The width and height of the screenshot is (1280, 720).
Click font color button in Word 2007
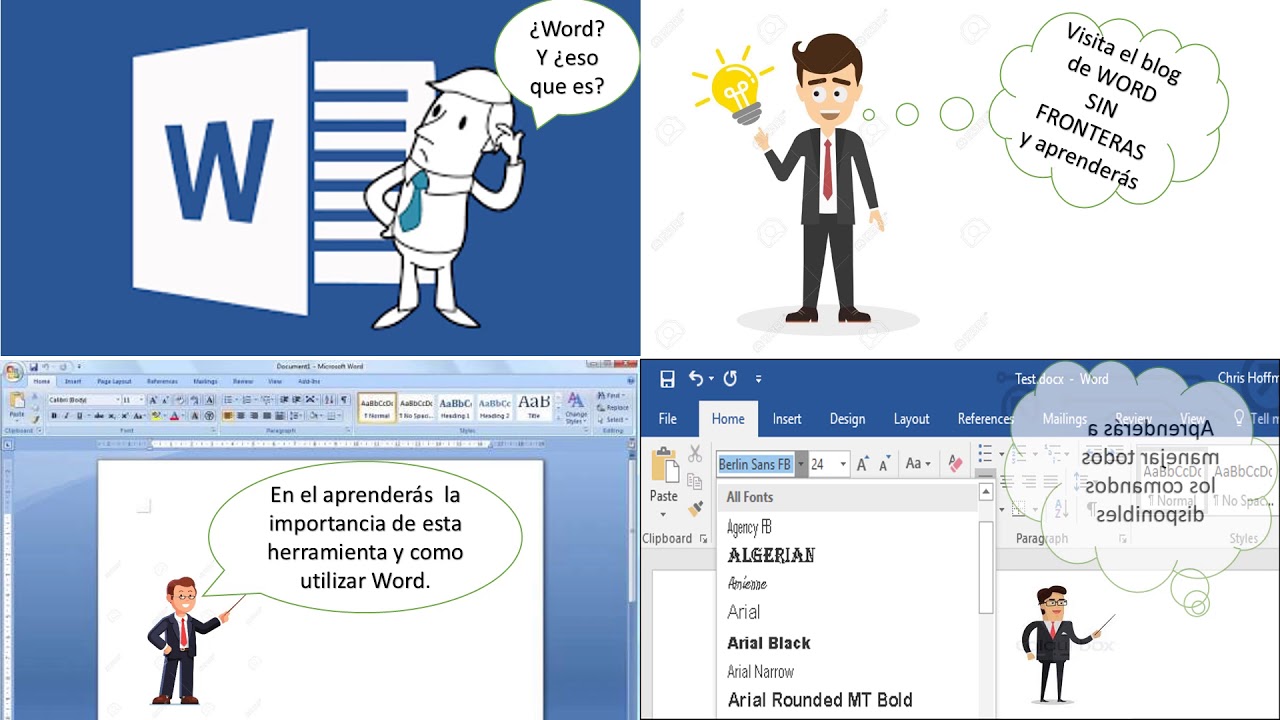coord(174,415)
